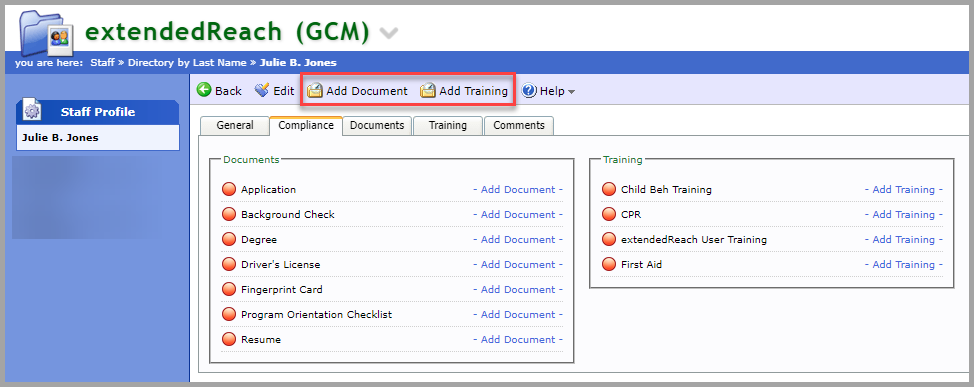Click the Degree row name

click(x=259, y=240)
